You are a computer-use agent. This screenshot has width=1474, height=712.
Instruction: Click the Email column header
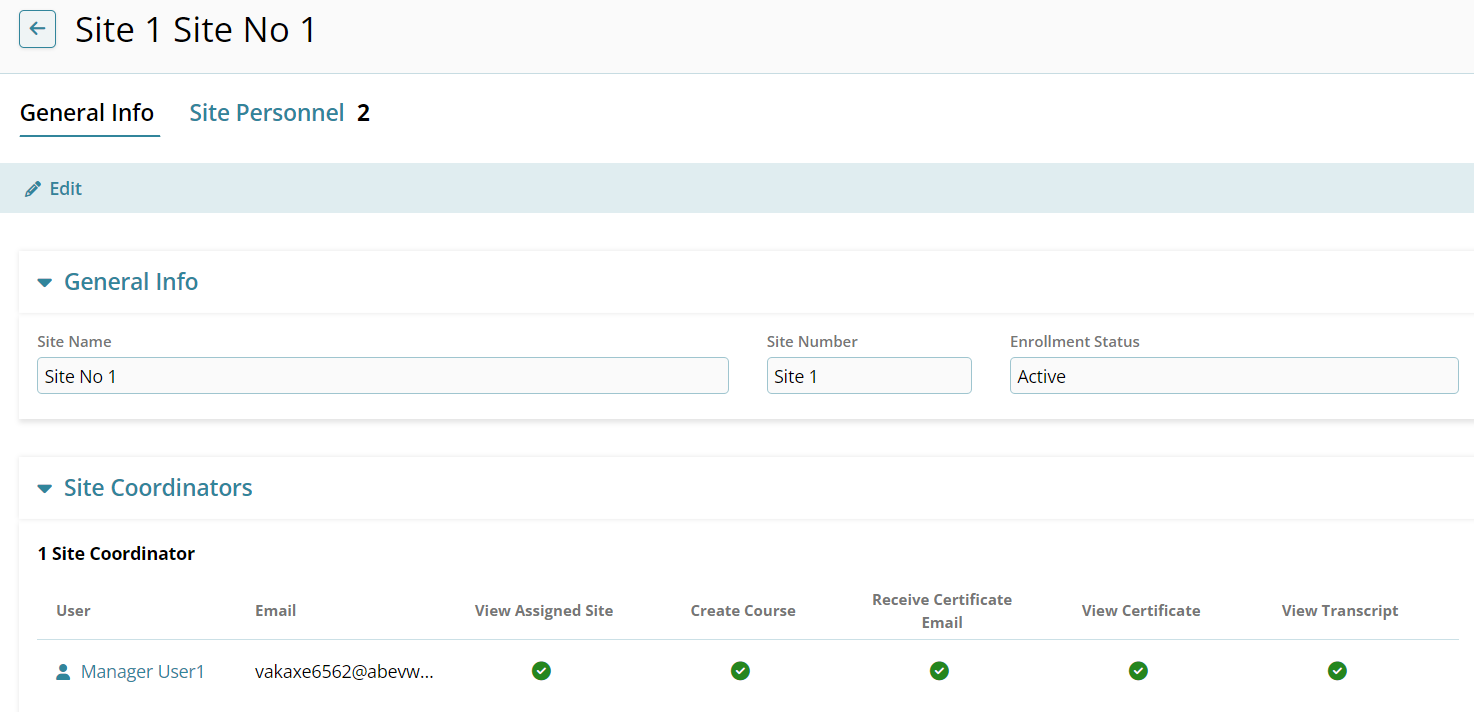point(276,611)
